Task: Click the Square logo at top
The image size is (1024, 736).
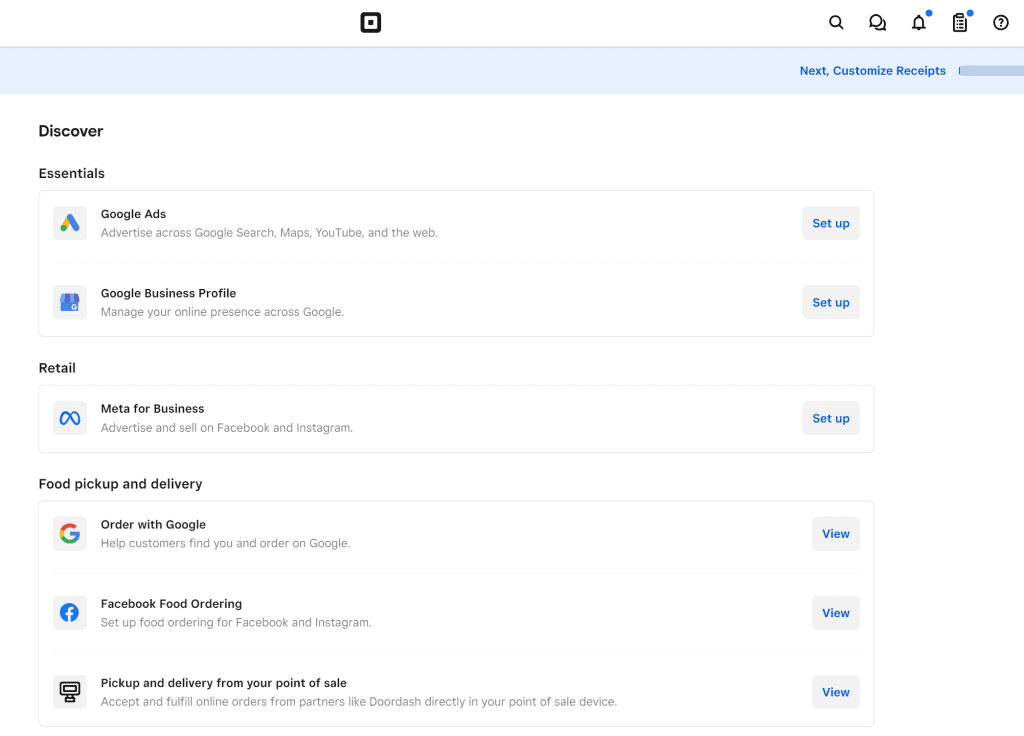Action: 371,23
